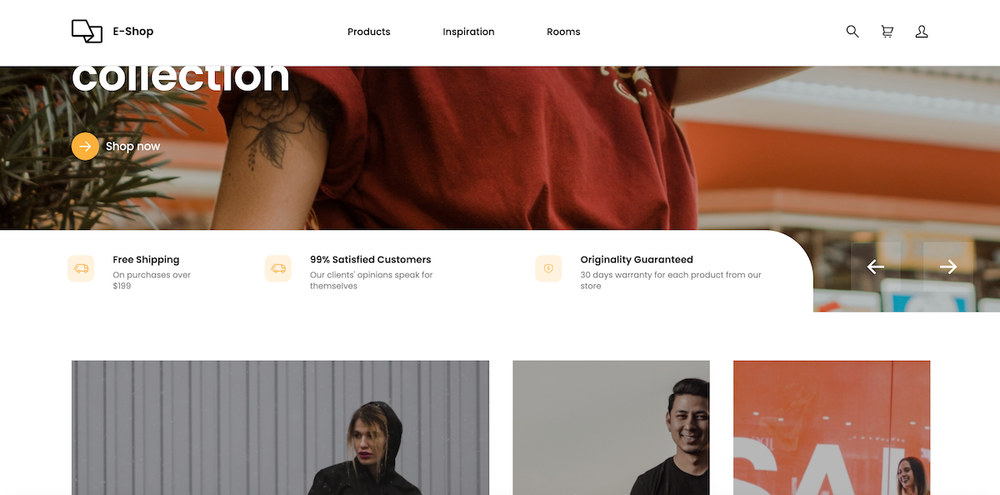Image resolution: width=1000 pixels, height=495 pixels.
Task: Click the Free Shipping truck icon
Action: [x=81, y=269]
